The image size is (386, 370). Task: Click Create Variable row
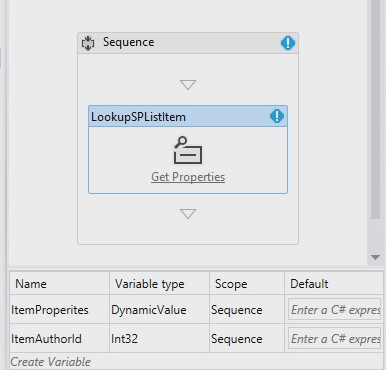coord(196,361)
